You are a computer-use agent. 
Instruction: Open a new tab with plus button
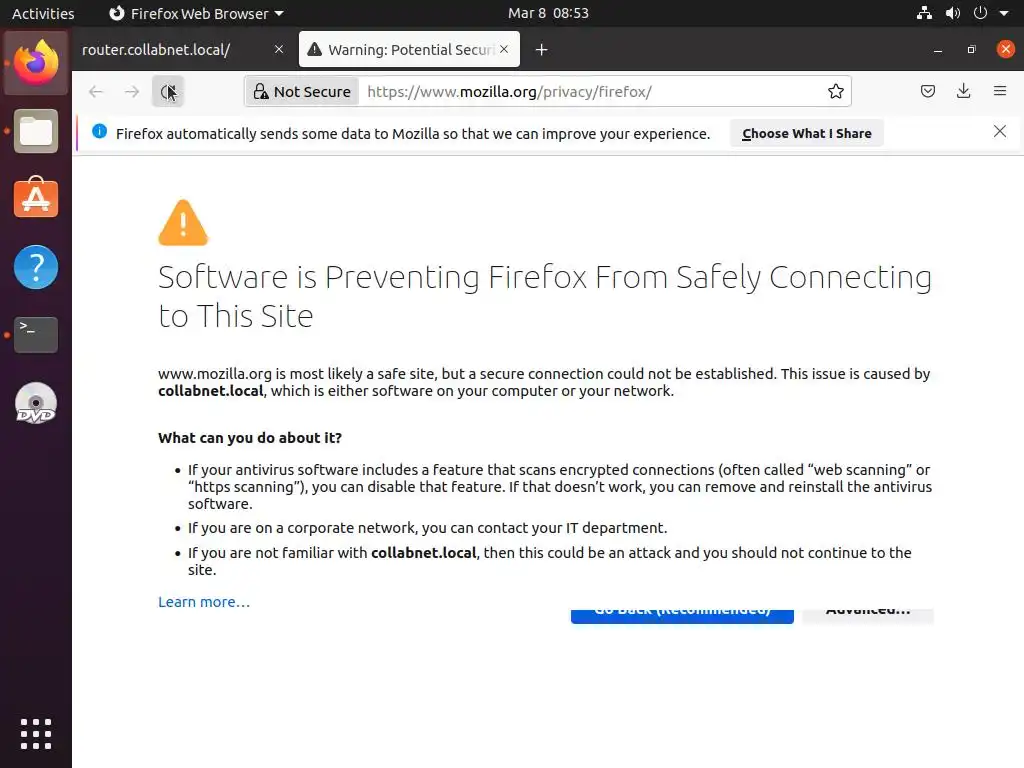tap(541, 50)
